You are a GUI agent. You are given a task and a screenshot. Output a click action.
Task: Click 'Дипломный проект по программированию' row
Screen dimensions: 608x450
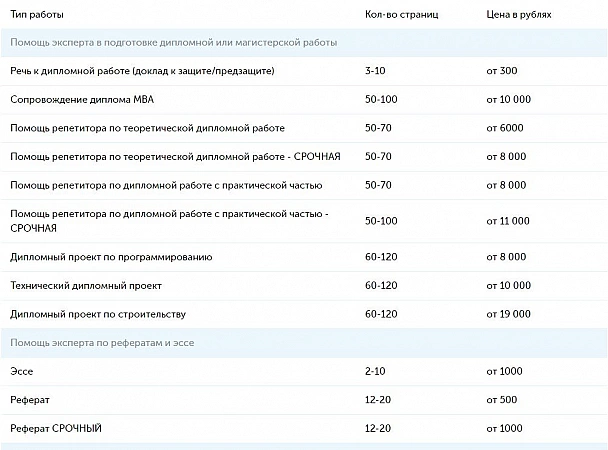[111, 257]
